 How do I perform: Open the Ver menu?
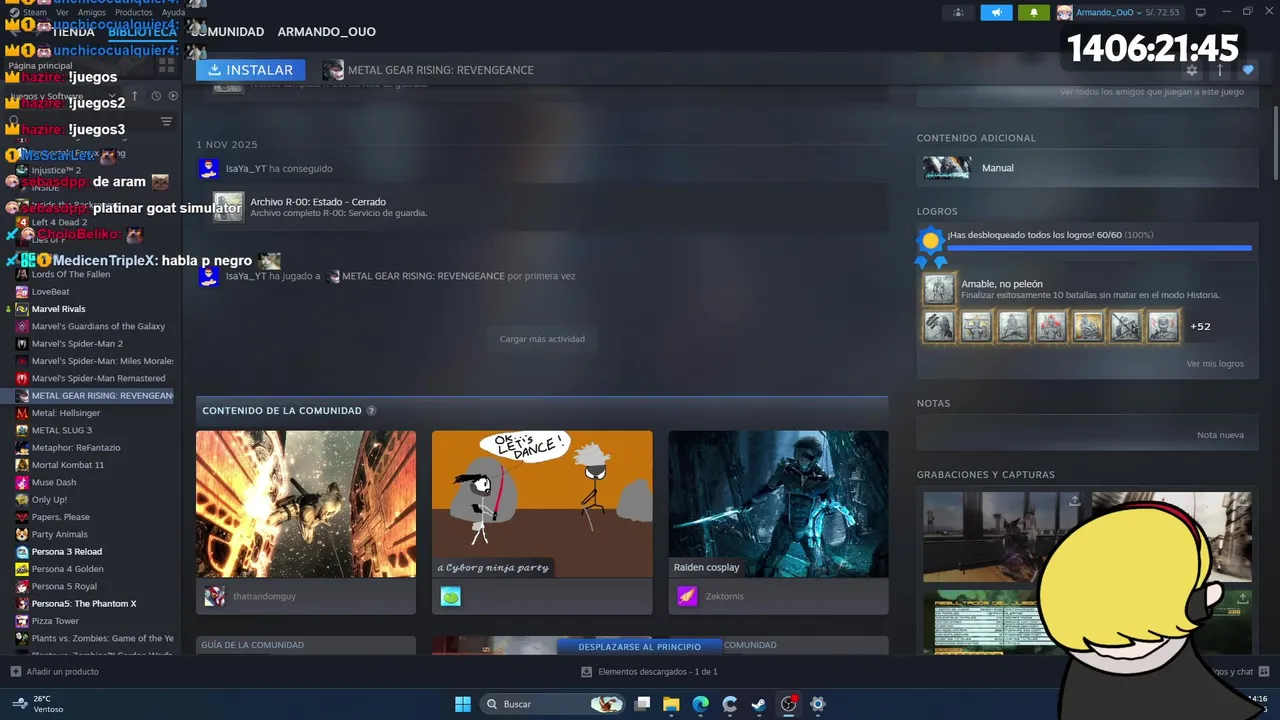[x=62, y=12]
